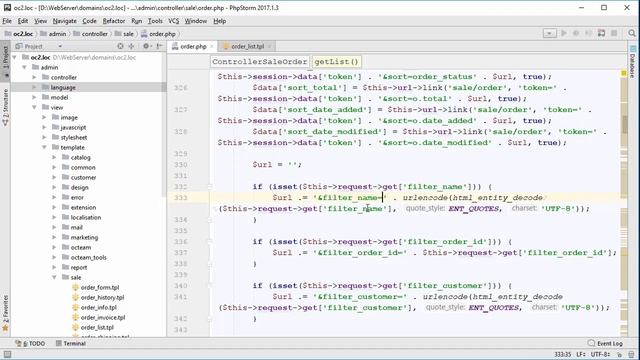Open the VCS menu
The width and height of the screenshot is (640, 360).
coord(174,21)
